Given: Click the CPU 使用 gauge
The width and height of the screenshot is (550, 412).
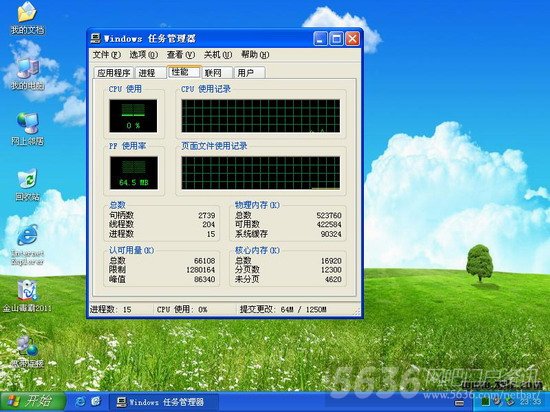Looking at the screenshot, I should tap(133, 116).
